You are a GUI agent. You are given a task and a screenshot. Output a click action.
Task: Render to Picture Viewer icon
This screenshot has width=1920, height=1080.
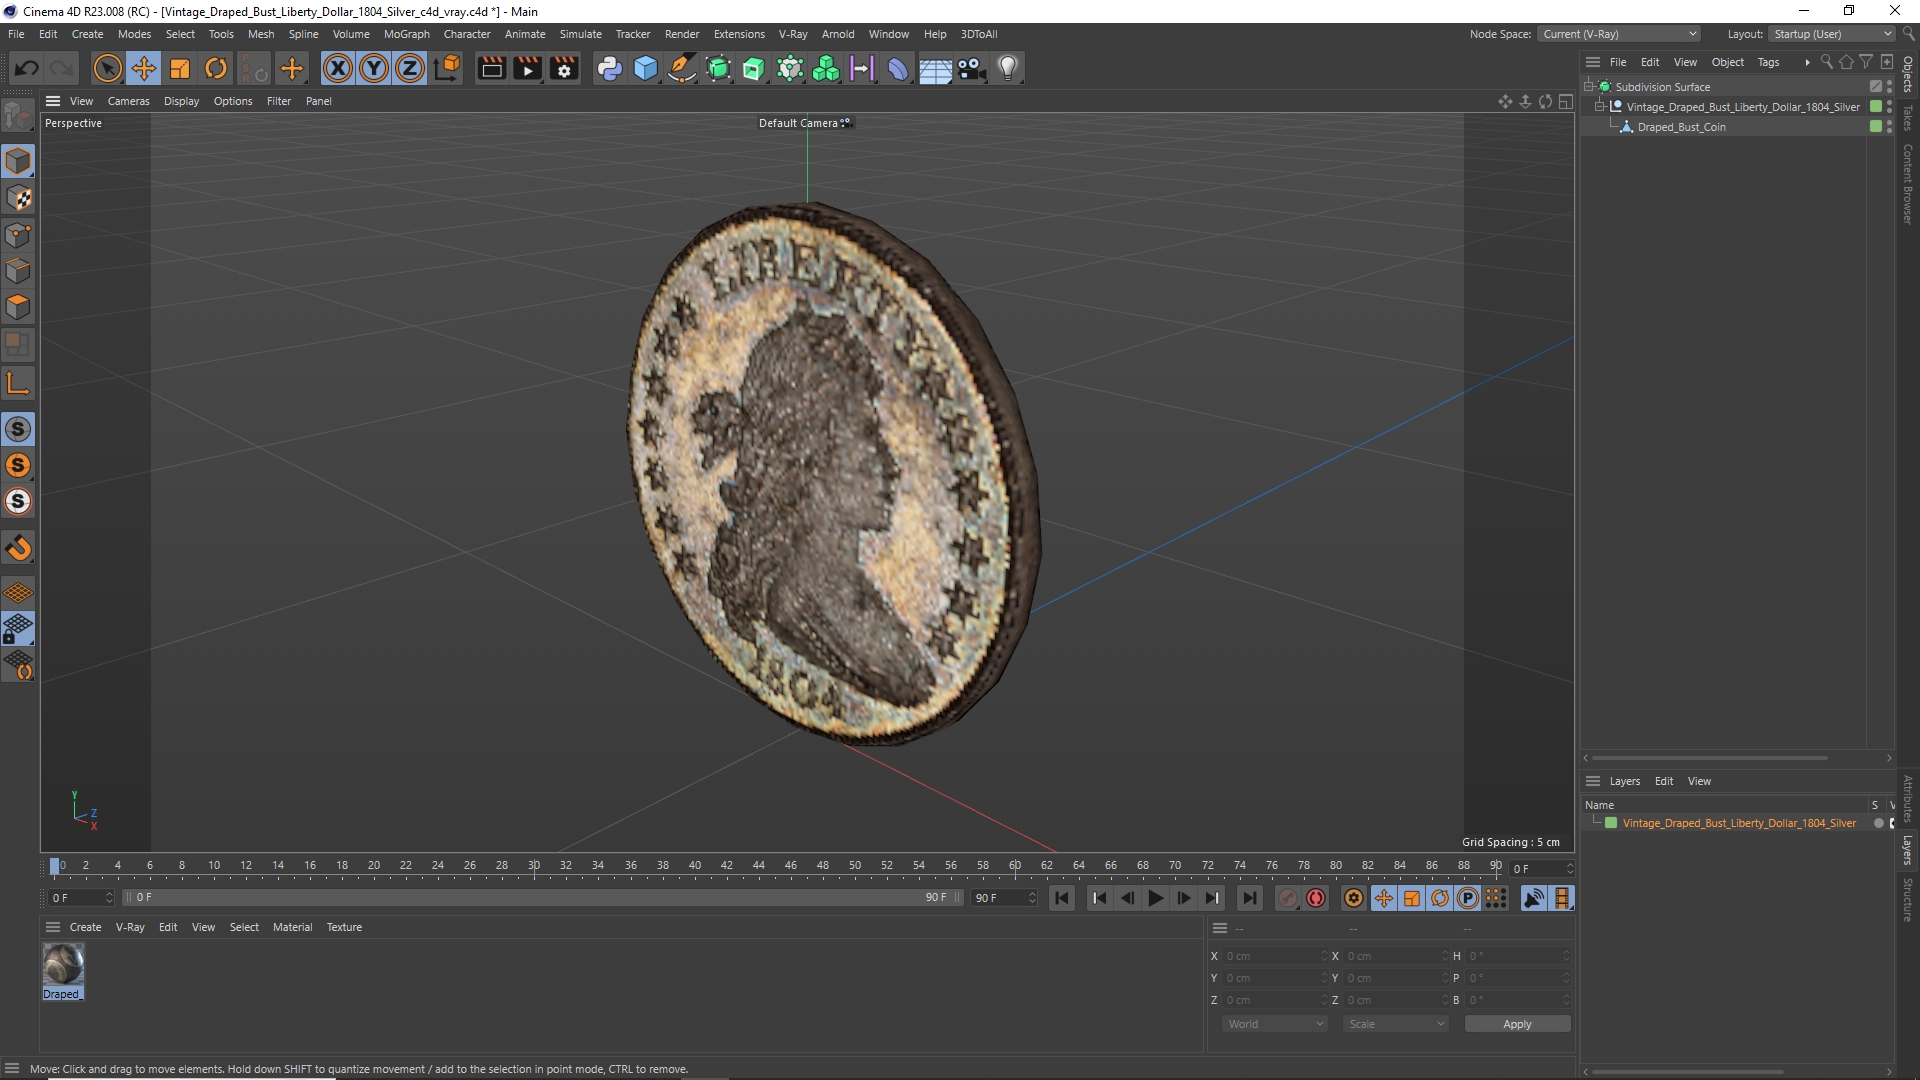(527, 68)
